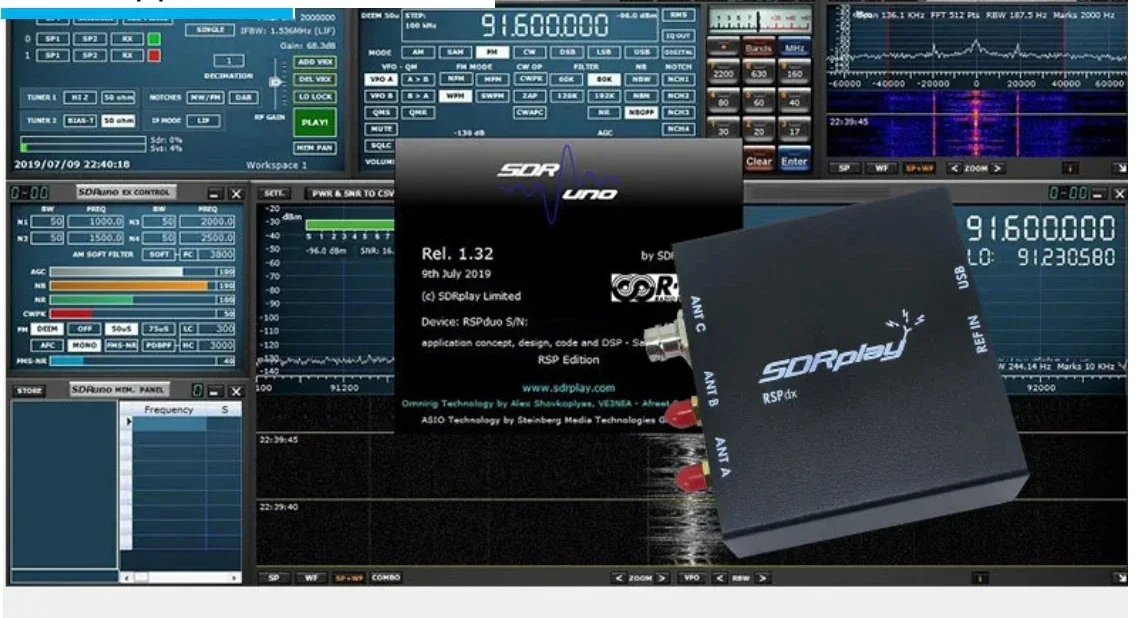Image resolution: width=1136 pixels, height=618 pixels.
Task: Start streaming with the green PLAY! button
Action: pos(314,122)
